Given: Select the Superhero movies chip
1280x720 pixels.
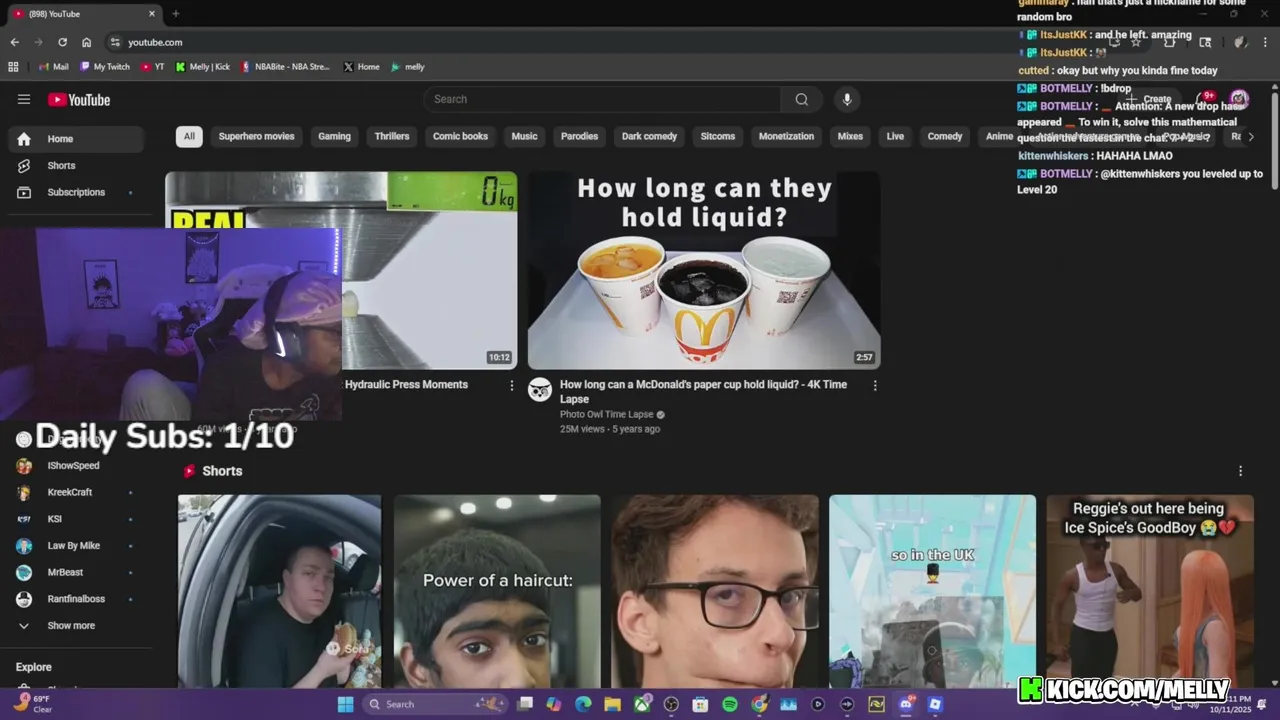Looking at the screenshot, I should click(256, 136).
